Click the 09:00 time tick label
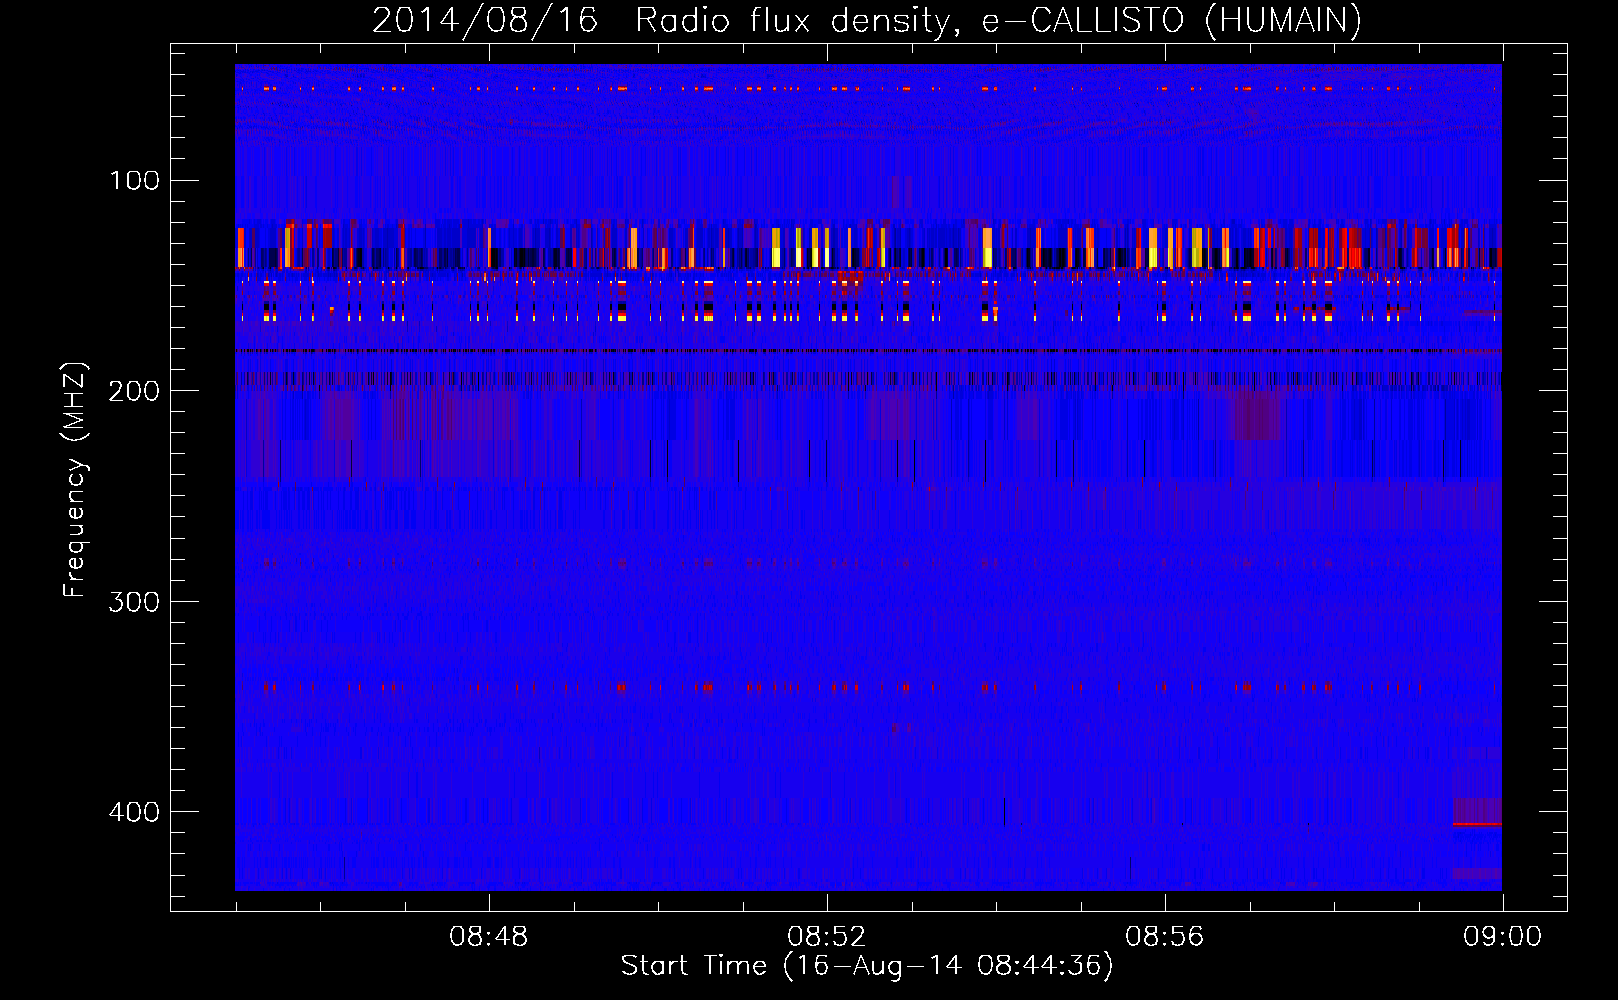The height and width of the screenshot is (1000, 1618). tap(1503, 937)
